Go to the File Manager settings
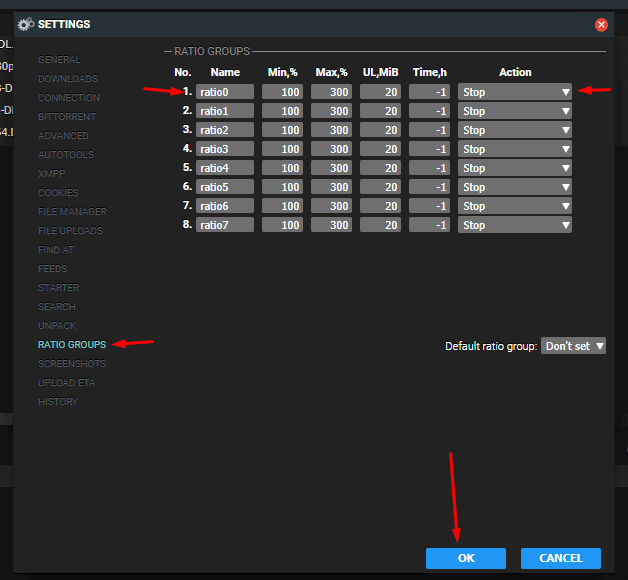The image size is (628, 580). [x=72, y=212]
